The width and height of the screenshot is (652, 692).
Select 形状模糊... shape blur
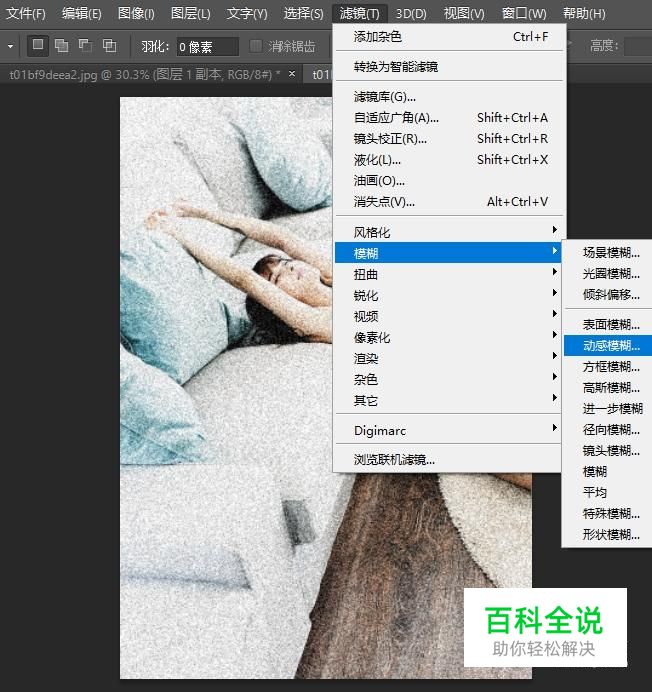tap(608, 534)
